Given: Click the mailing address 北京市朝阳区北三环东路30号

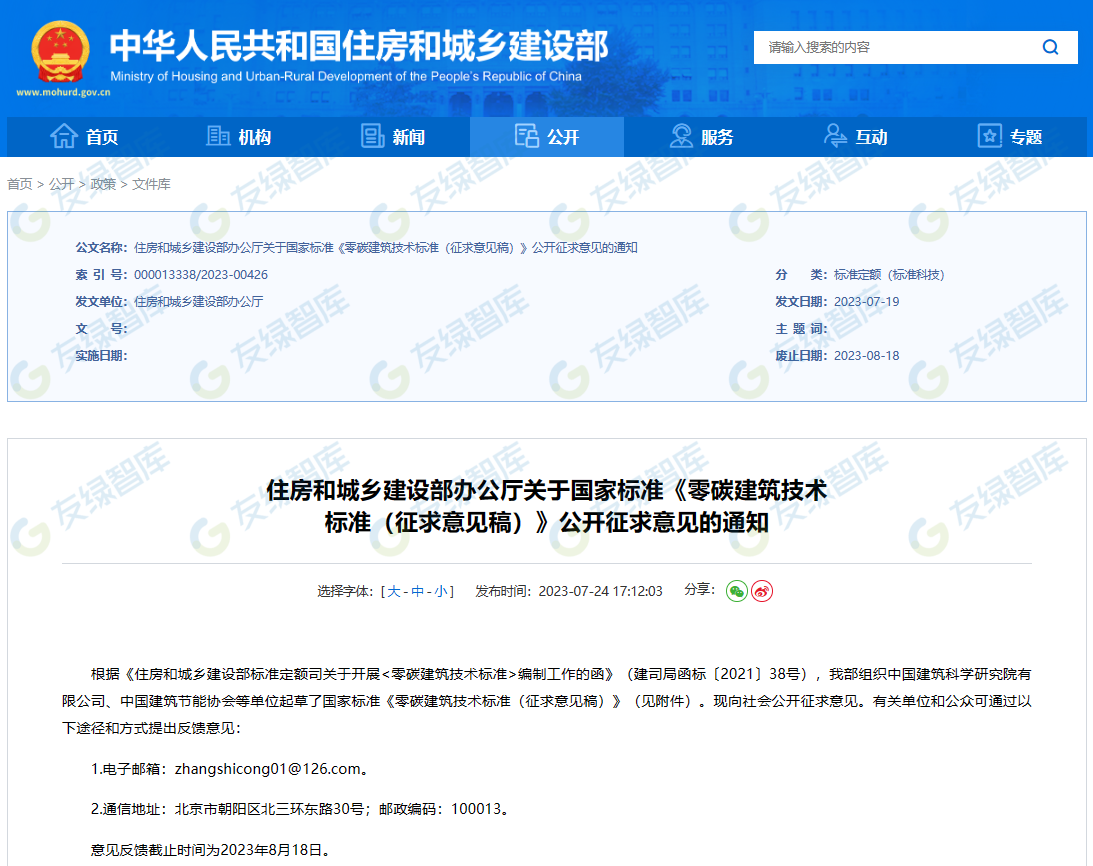Looking at the screenshot, I should tap(269, 809).
